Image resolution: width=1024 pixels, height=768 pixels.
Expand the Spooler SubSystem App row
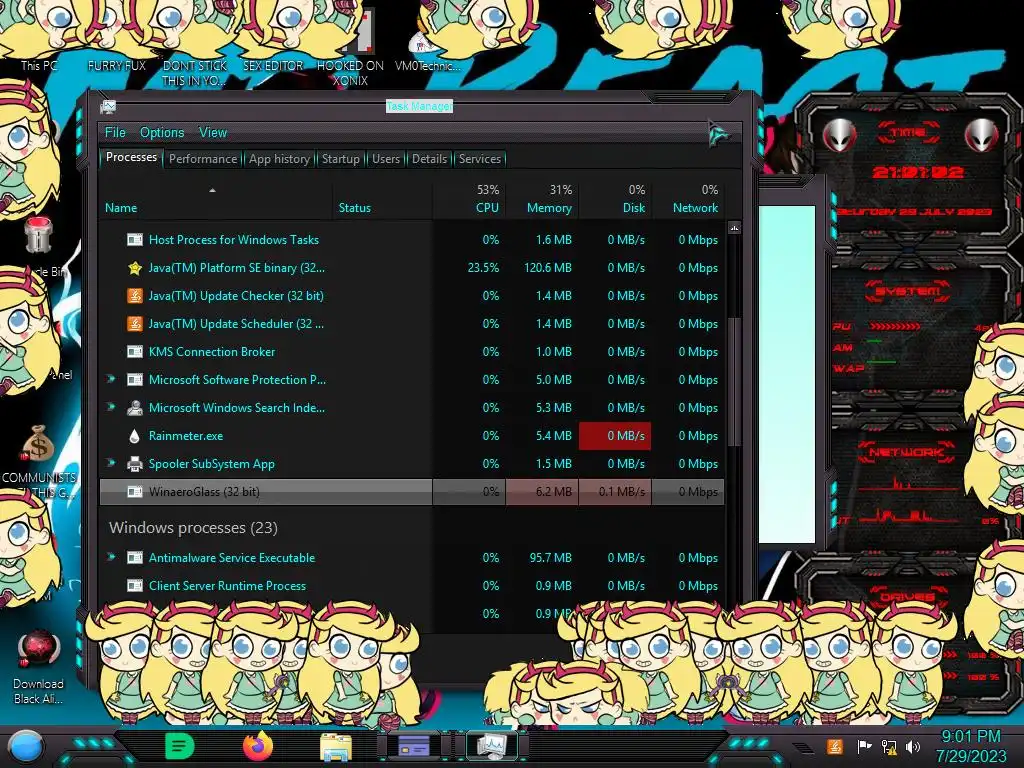pos(111,463)
